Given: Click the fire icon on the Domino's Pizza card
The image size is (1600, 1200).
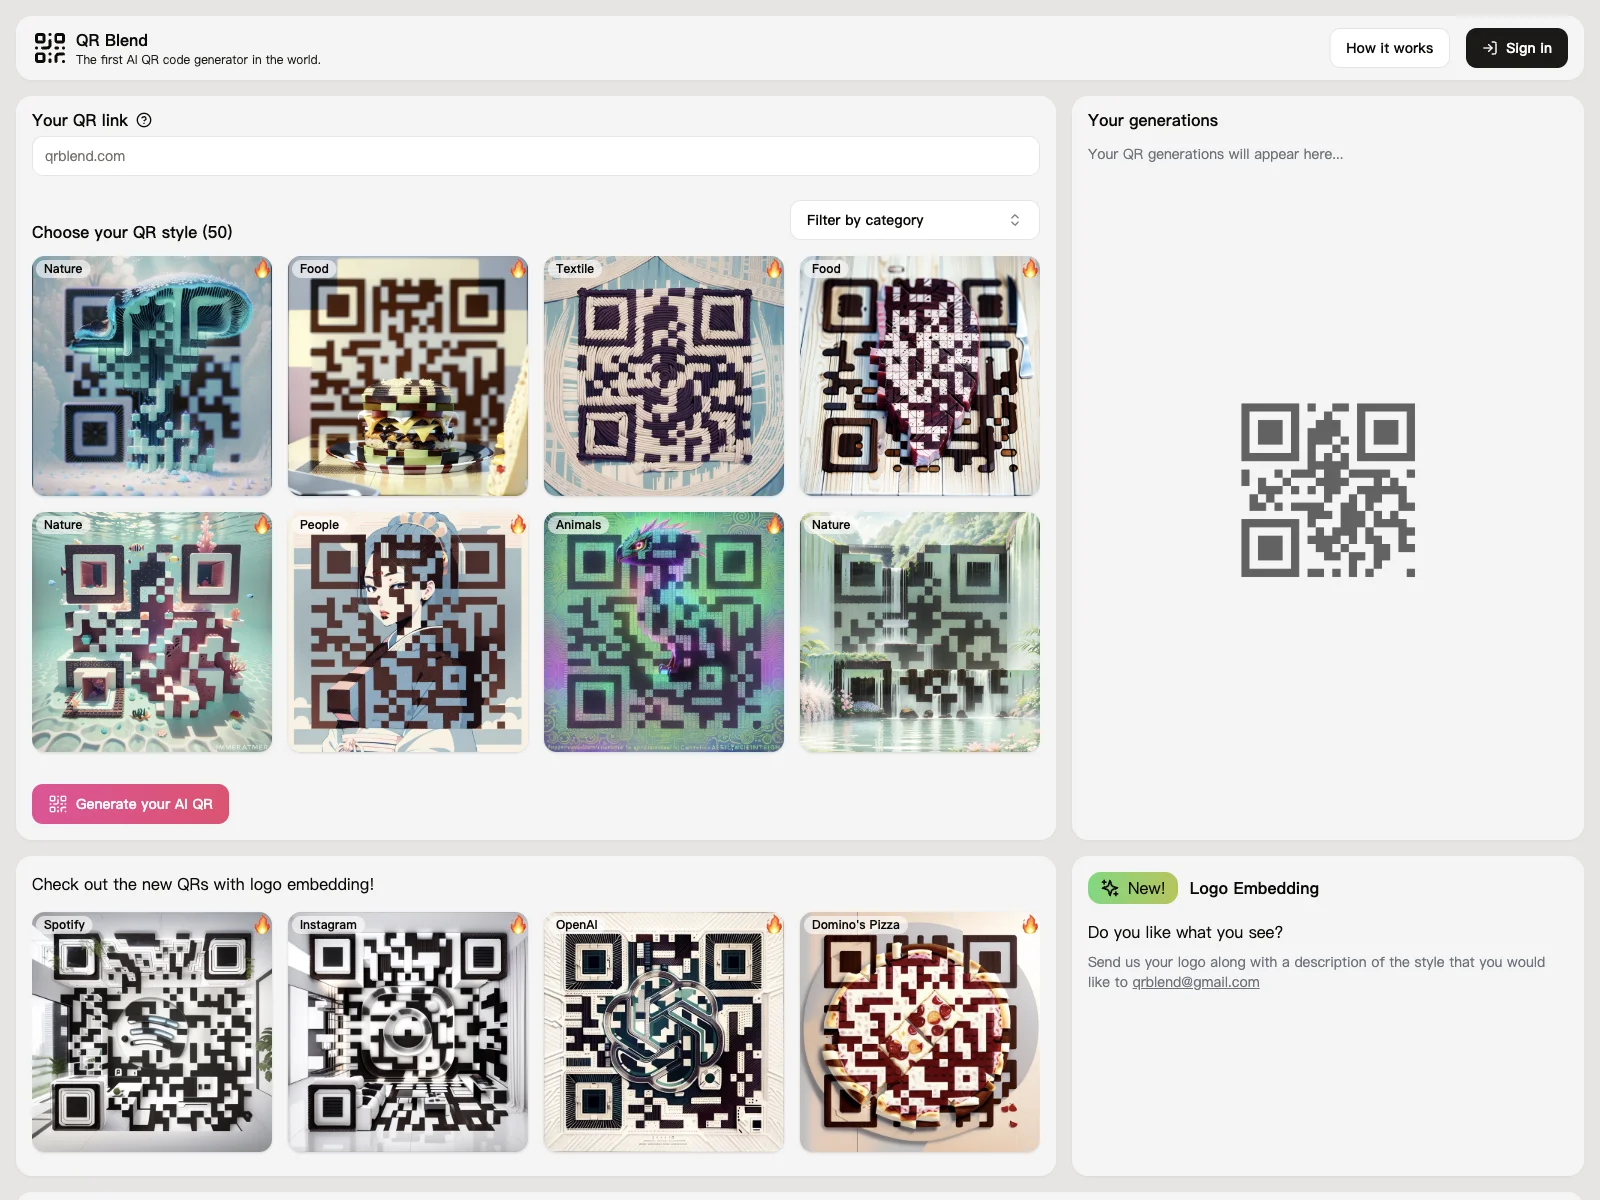Looking at the screenshot, I should tap(1030, 924).
